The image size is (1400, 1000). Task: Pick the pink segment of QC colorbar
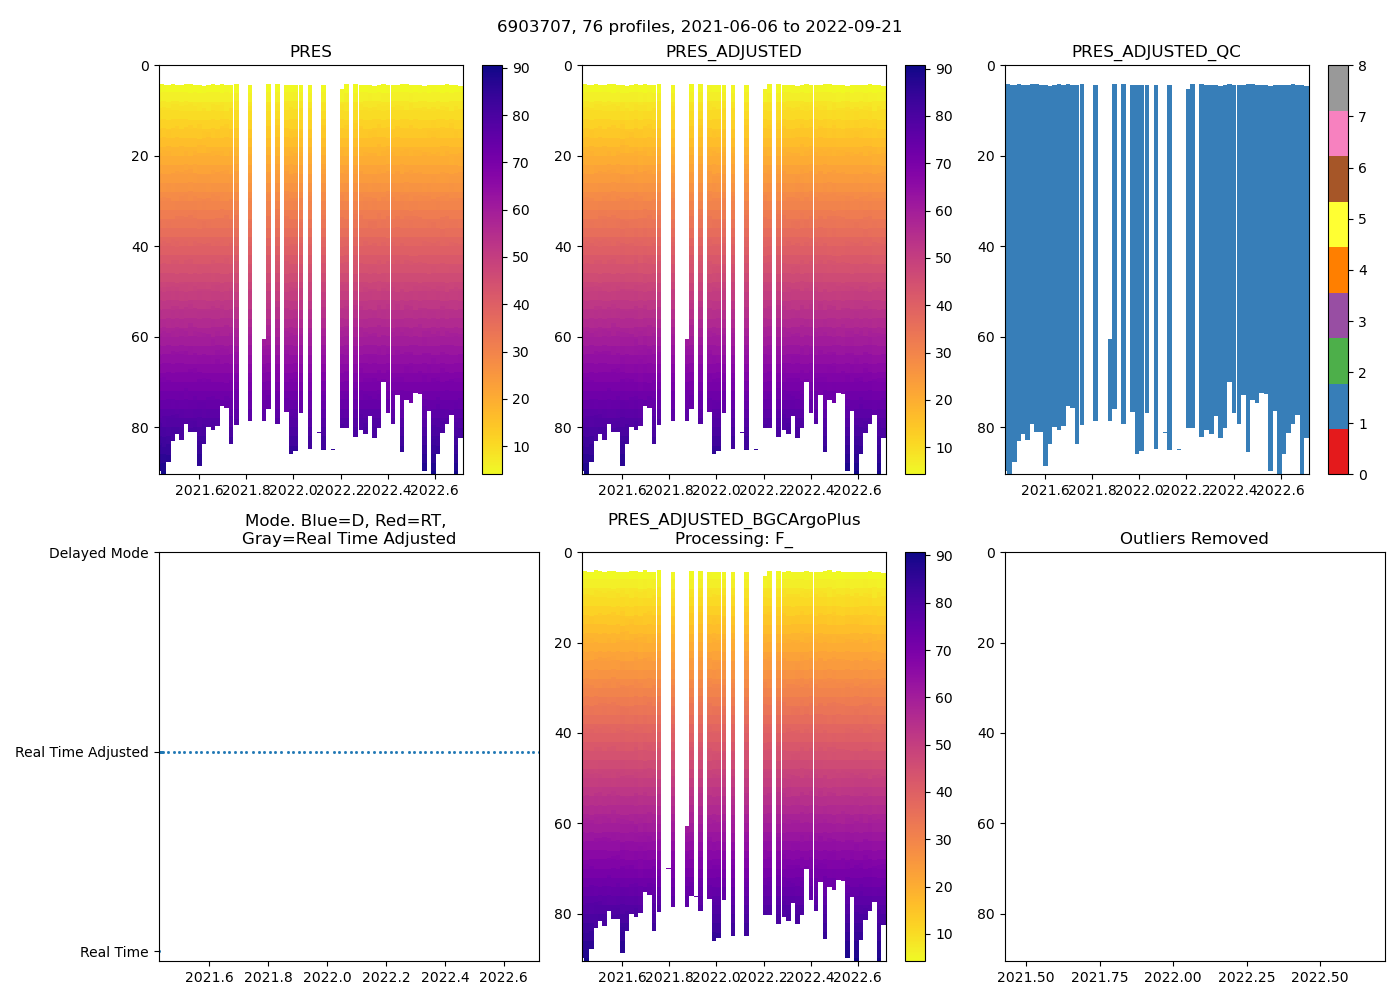(1338, 133)
